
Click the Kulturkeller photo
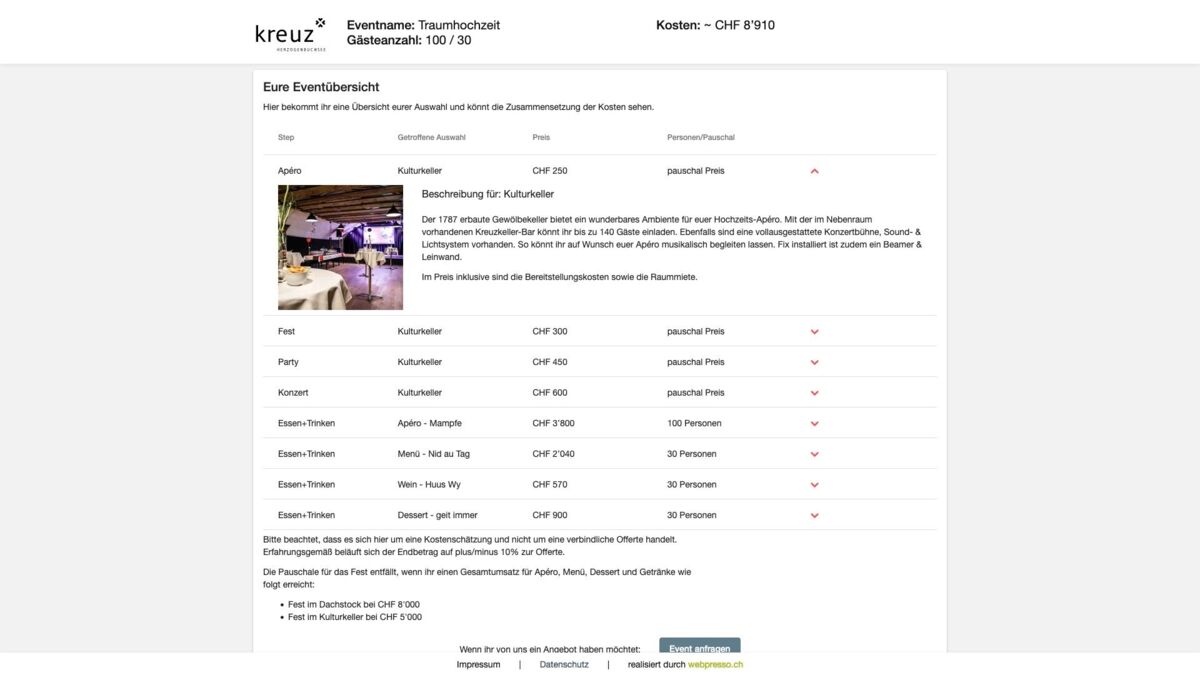point(340,246)
